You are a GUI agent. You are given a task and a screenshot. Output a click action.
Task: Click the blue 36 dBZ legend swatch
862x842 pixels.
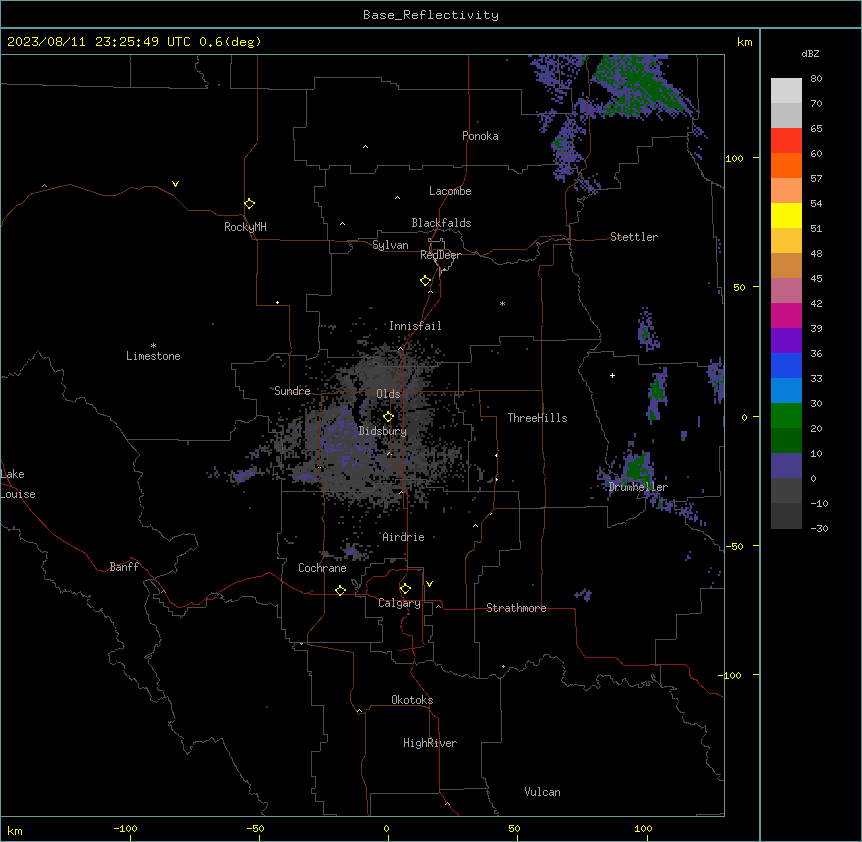pos(786,365)
